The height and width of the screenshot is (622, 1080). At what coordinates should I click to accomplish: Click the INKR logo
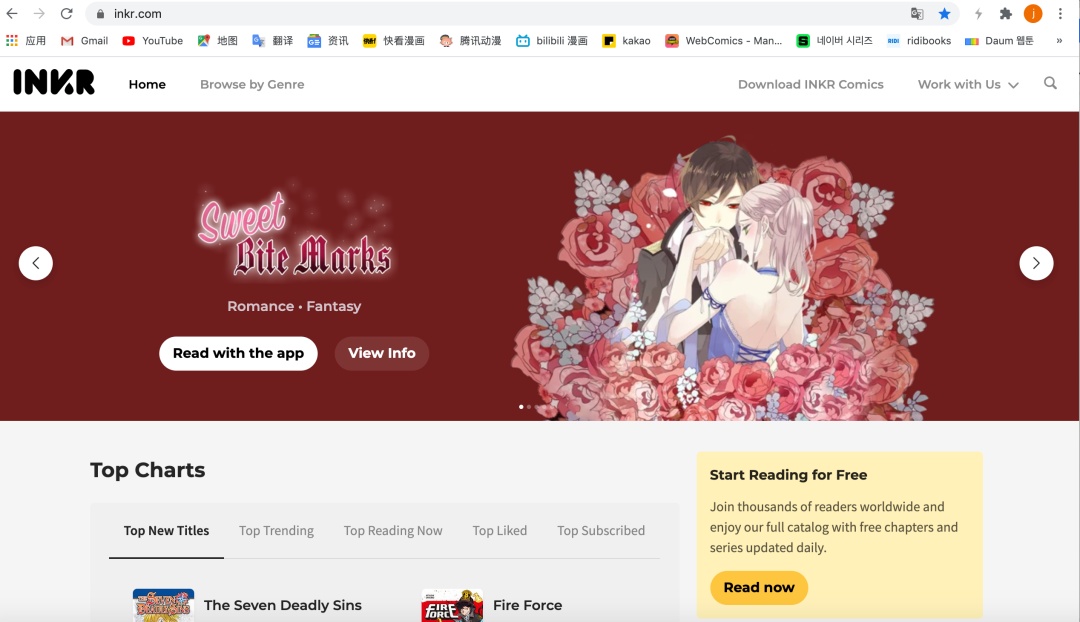pos(54,83)
